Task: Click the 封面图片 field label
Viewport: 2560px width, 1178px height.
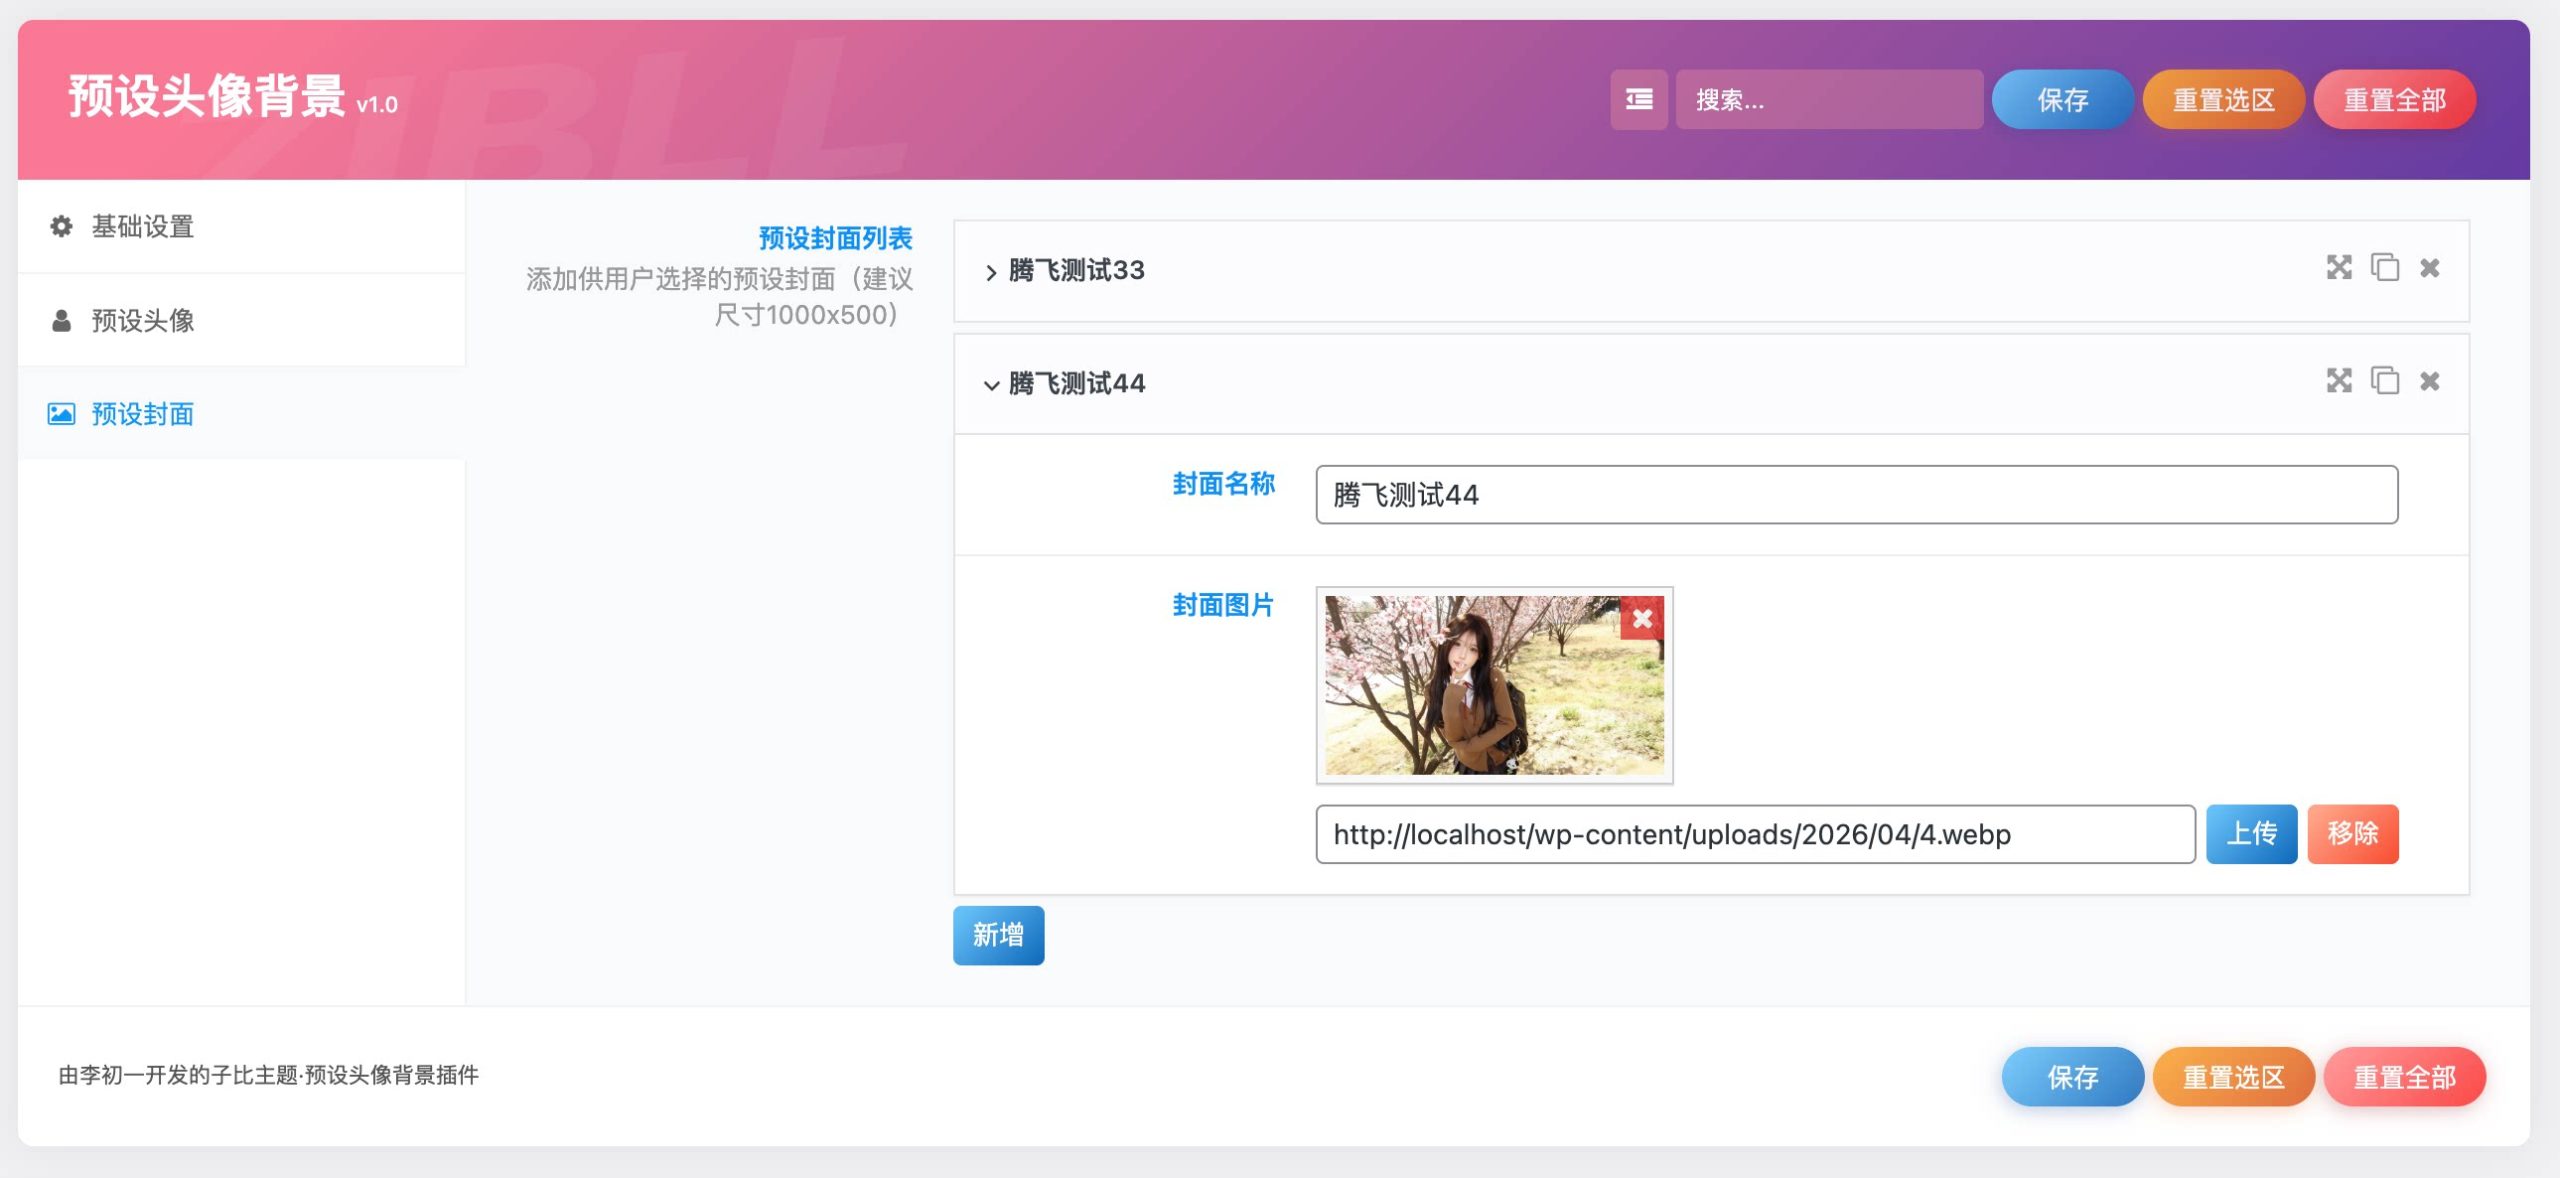Action: [1223, 605]
